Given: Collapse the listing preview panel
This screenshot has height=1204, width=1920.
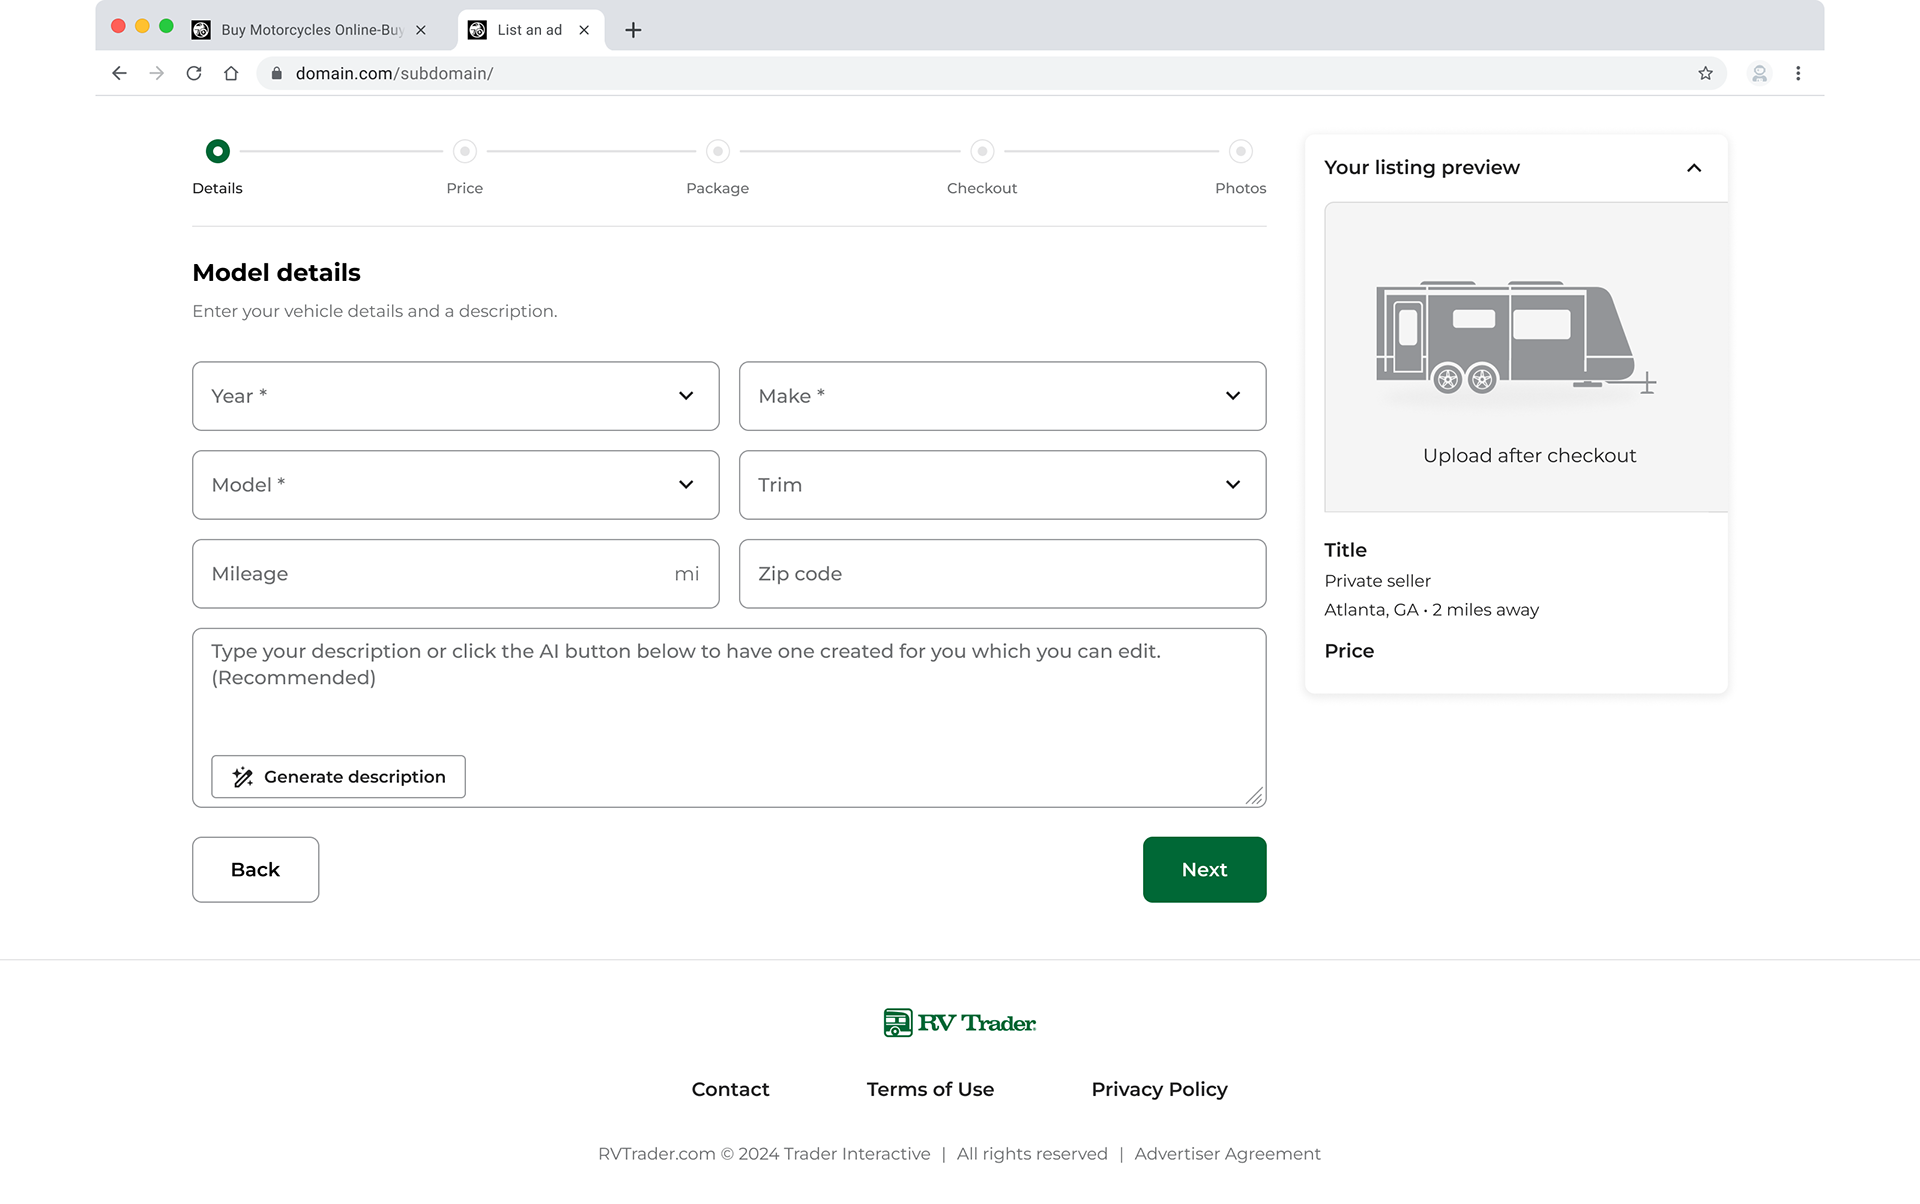Looking at the screenshot, I should (1693, 168).
